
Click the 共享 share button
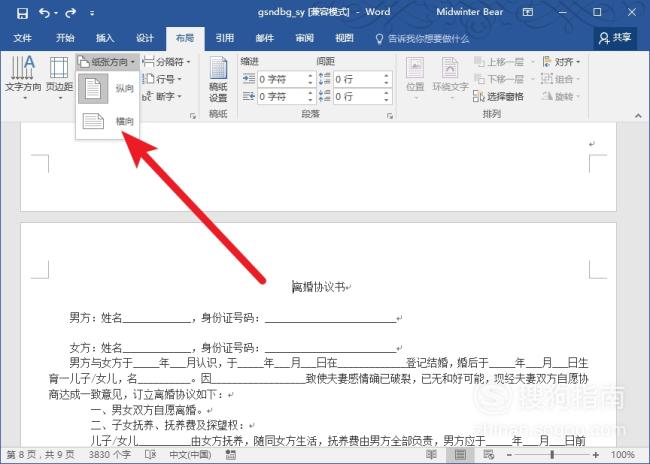(x=615, y=38)
